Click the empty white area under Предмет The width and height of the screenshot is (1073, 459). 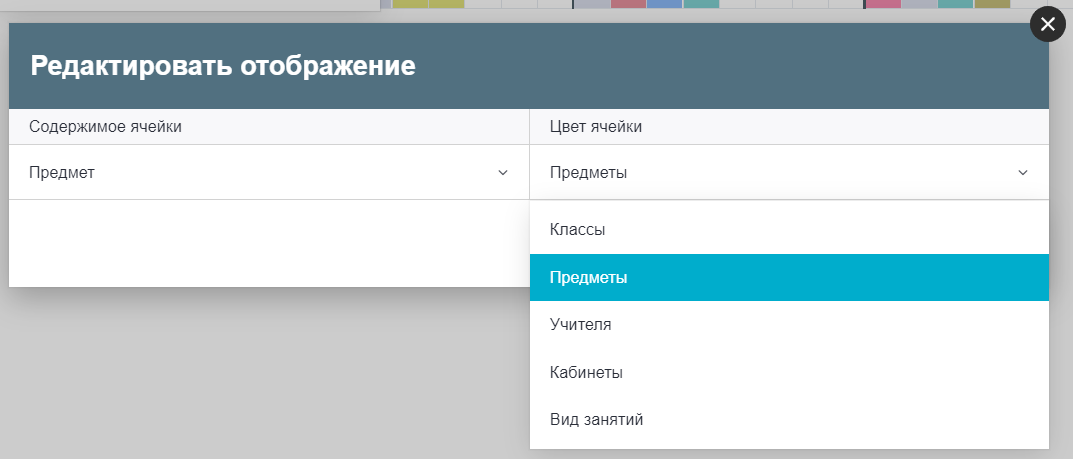point(269,244)
